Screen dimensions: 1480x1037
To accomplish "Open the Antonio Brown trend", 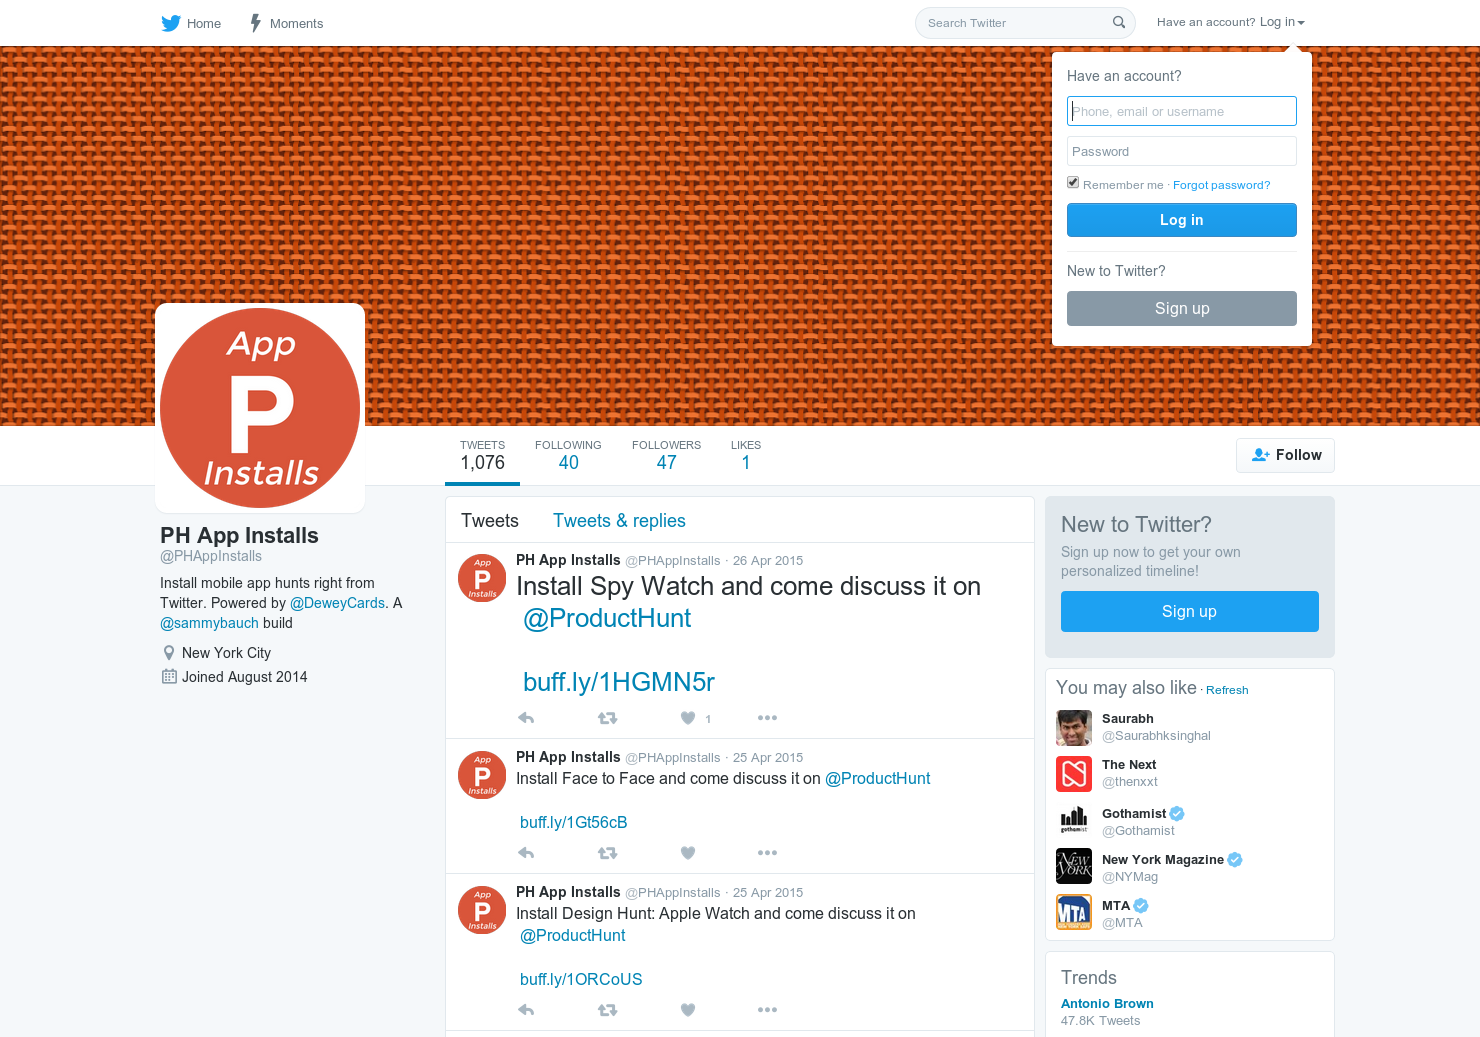I will click(1107, 1003).
